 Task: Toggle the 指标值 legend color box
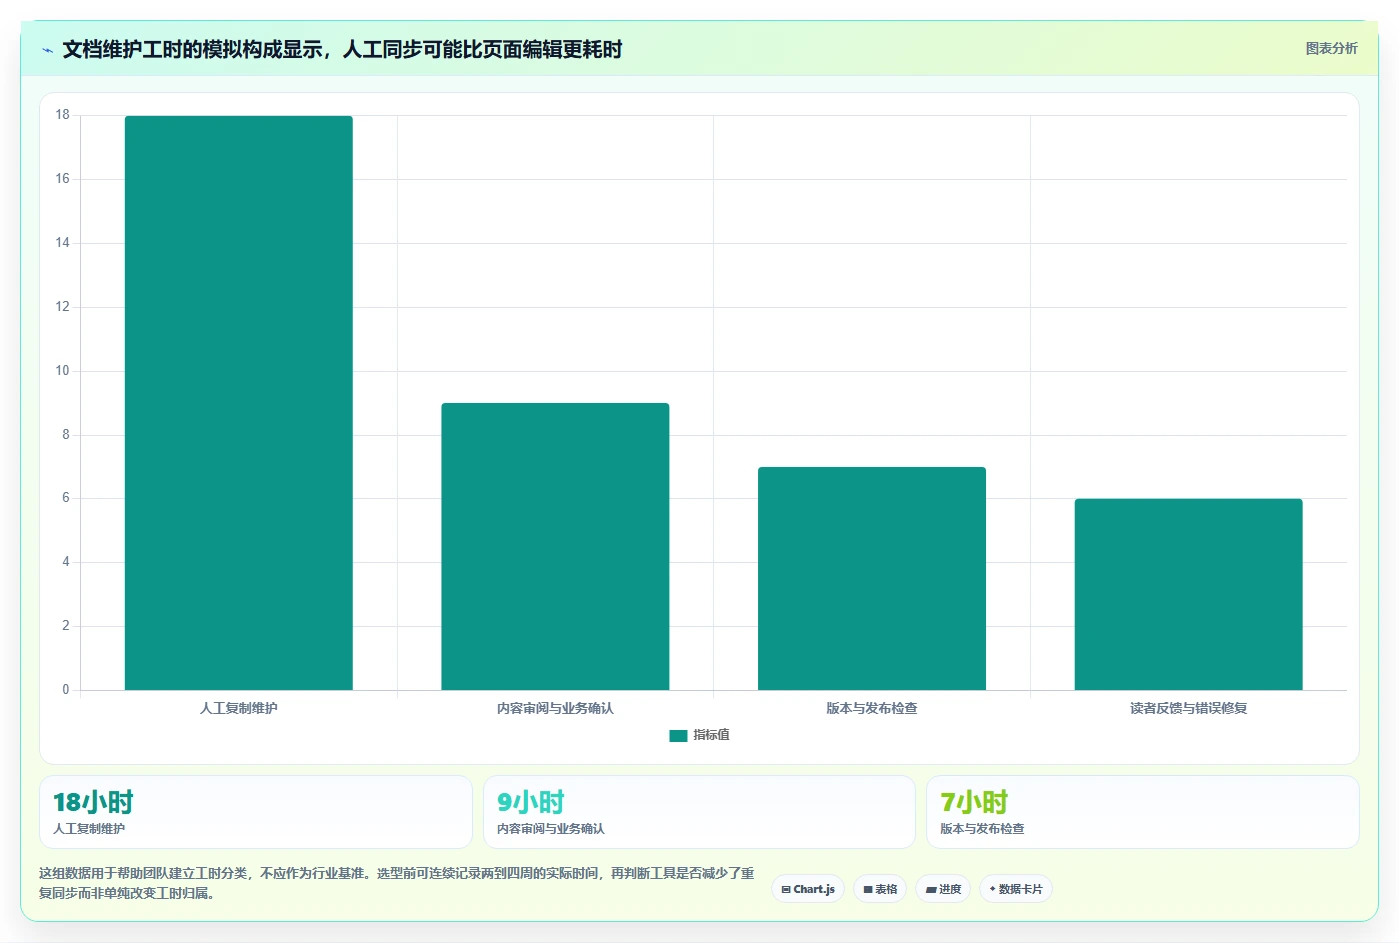[678, 735]
